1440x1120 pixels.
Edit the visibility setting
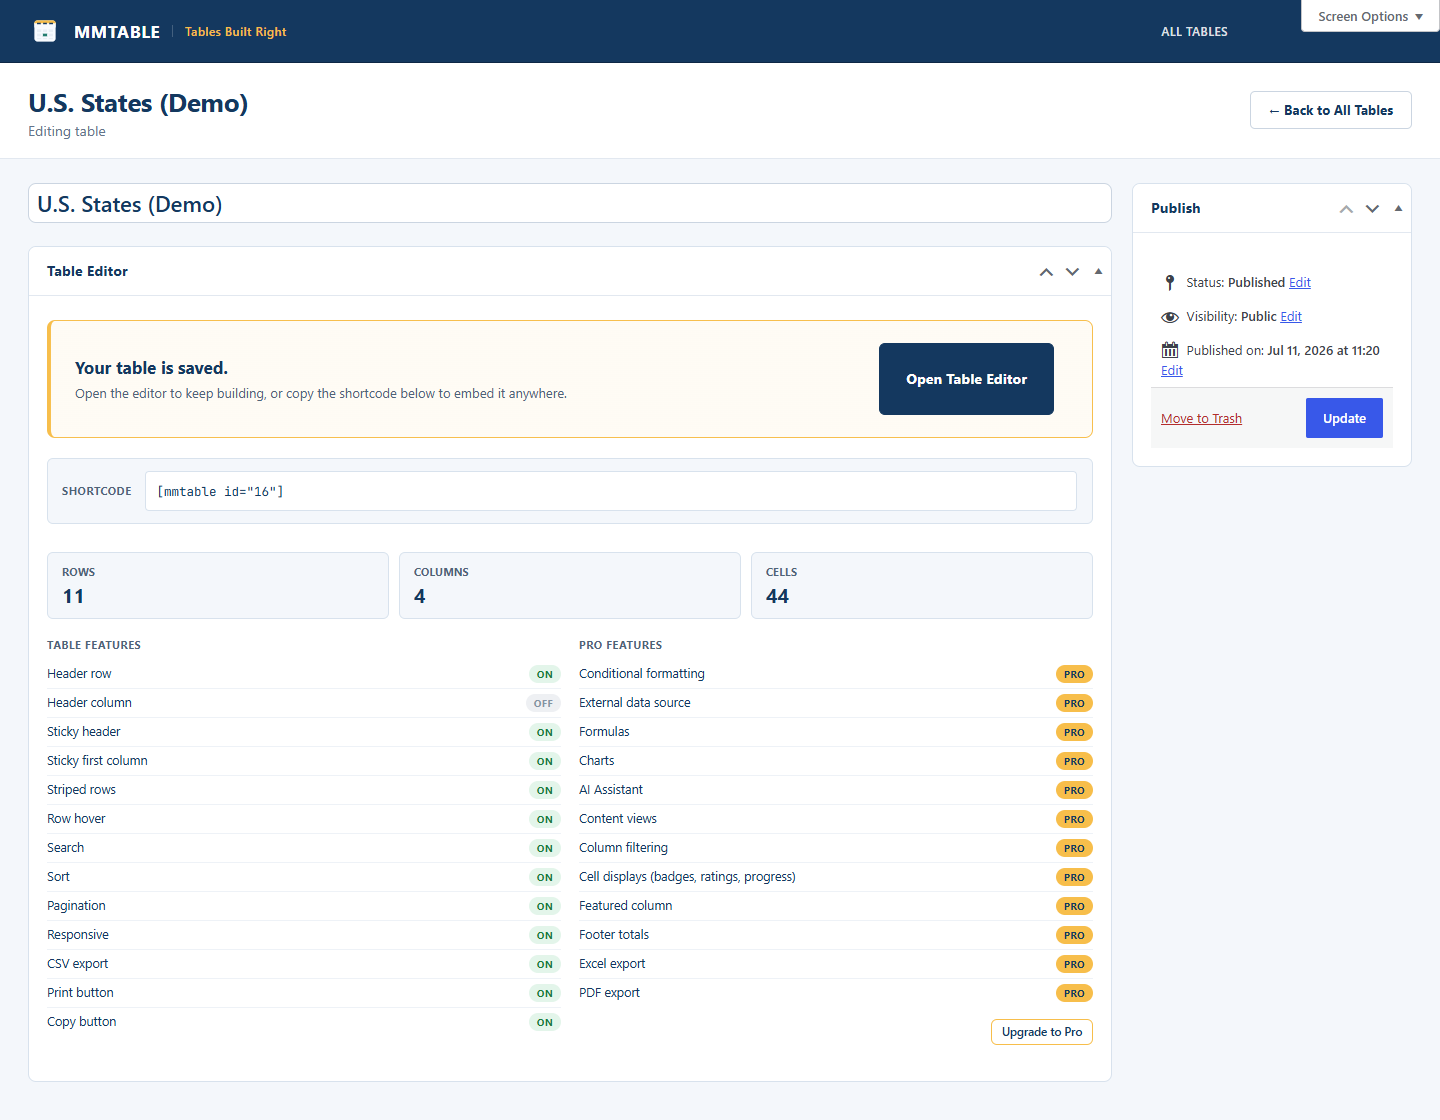click(x=1291, y=317)
